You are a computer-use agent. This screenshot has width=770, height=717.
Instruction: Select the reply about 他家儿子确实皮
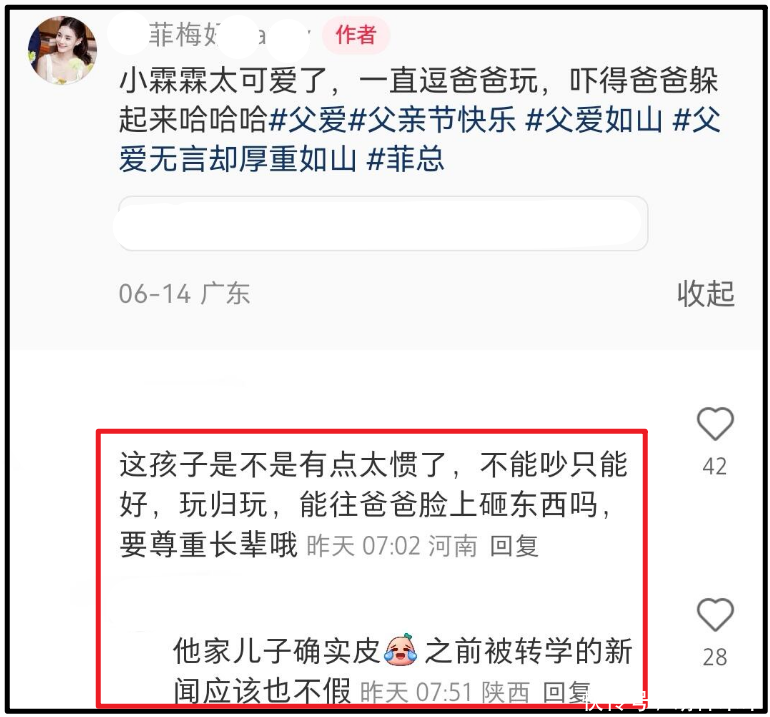point(403,671)
